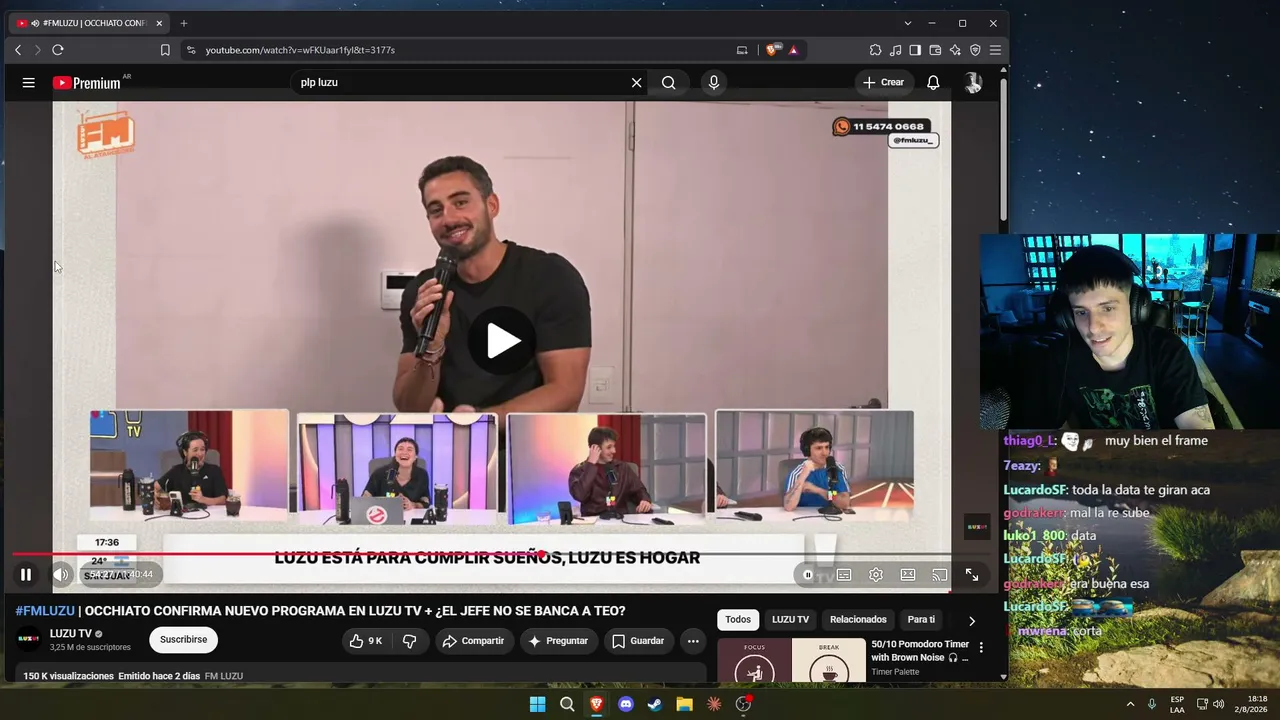The width and height of the screenshot is (1280, 720).
Task: Open Brave Wallet
Action: pyautogui.click(x=935, y=50)
